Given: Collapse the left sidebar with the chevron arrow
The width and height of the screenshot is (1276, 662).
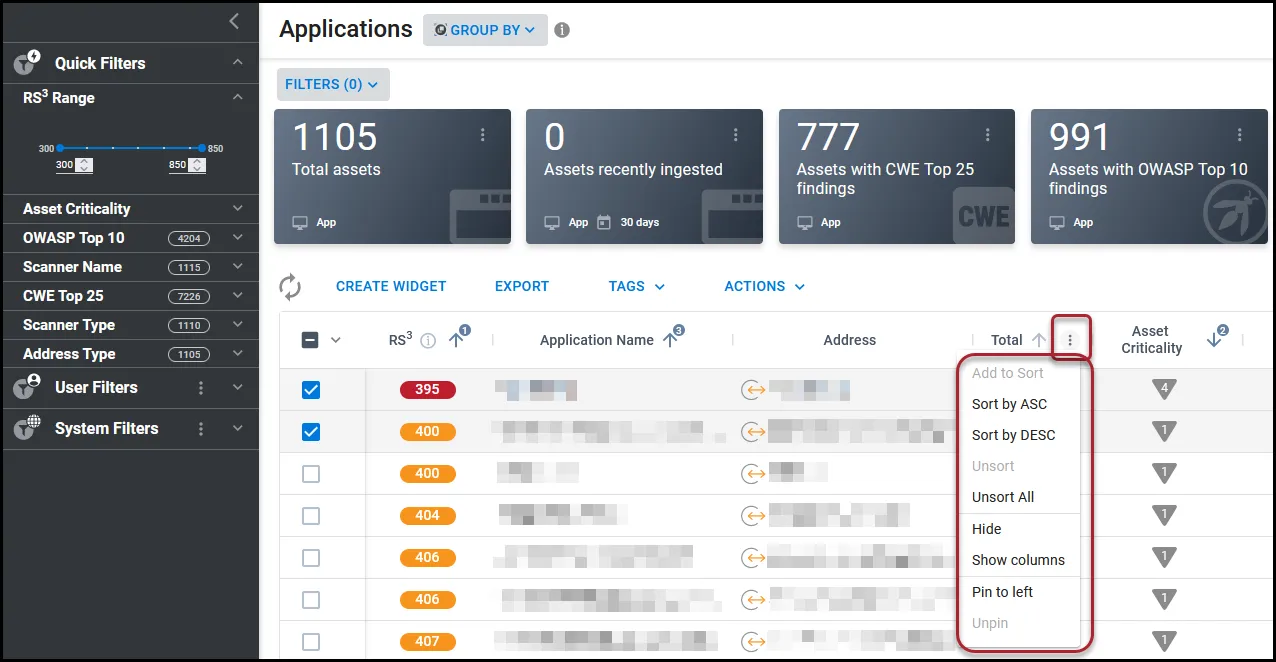Looking at the screenshot, I should (x=234, y=21).
